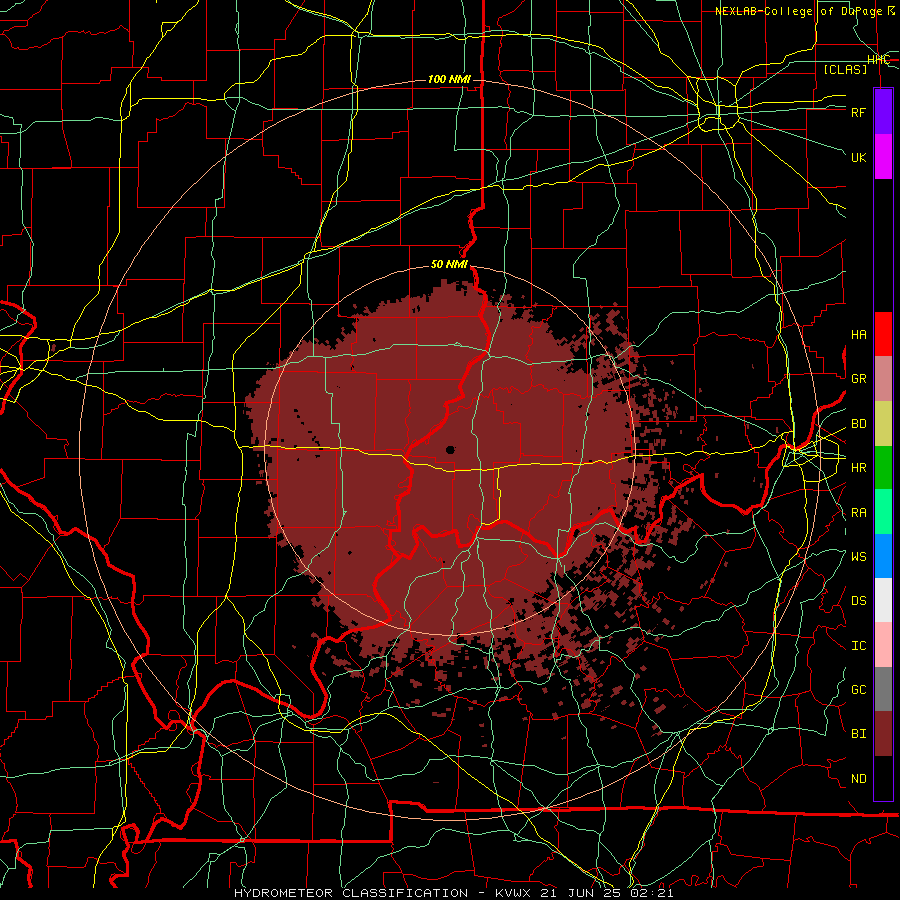Click the RF legend label
This screenshot has width=900, height=900.
858,112
